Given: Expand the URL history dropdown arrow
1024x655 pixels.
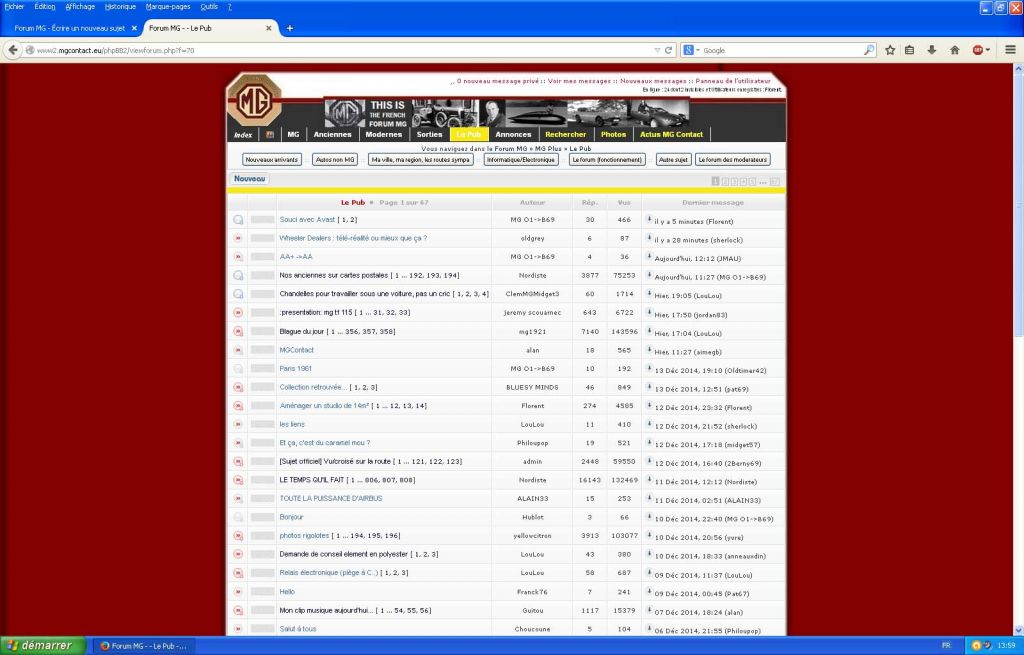Looking at the screenshot, I should [x=657, y=50].
